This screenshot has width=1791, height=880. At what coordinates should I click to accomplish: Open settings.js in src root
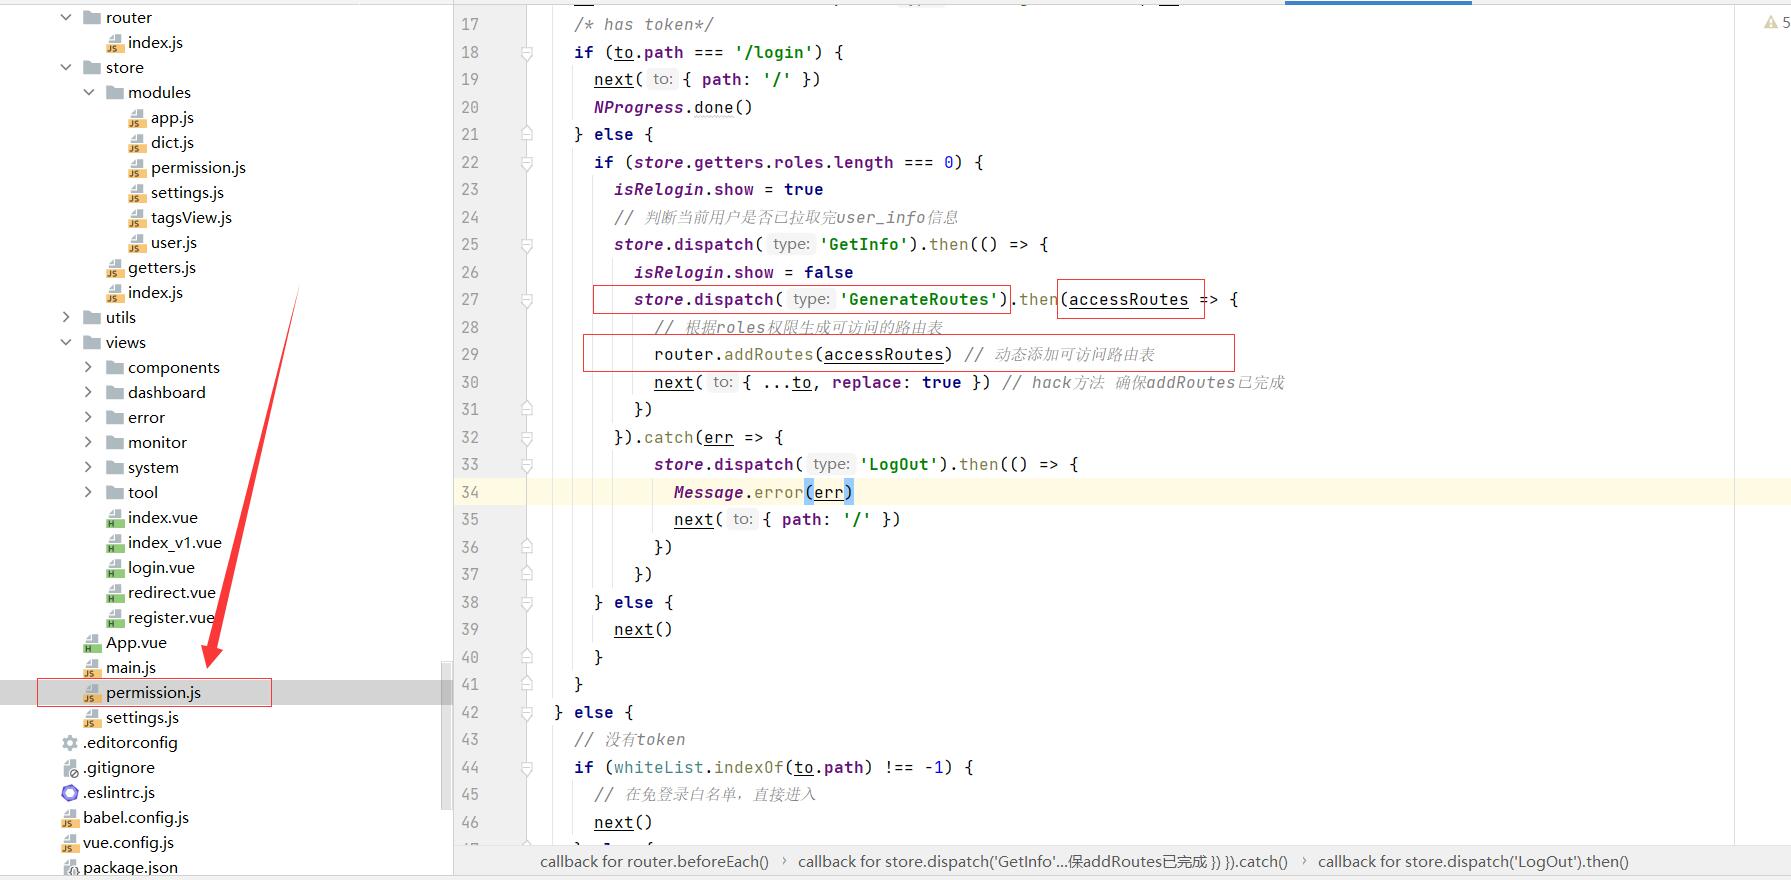142,718
